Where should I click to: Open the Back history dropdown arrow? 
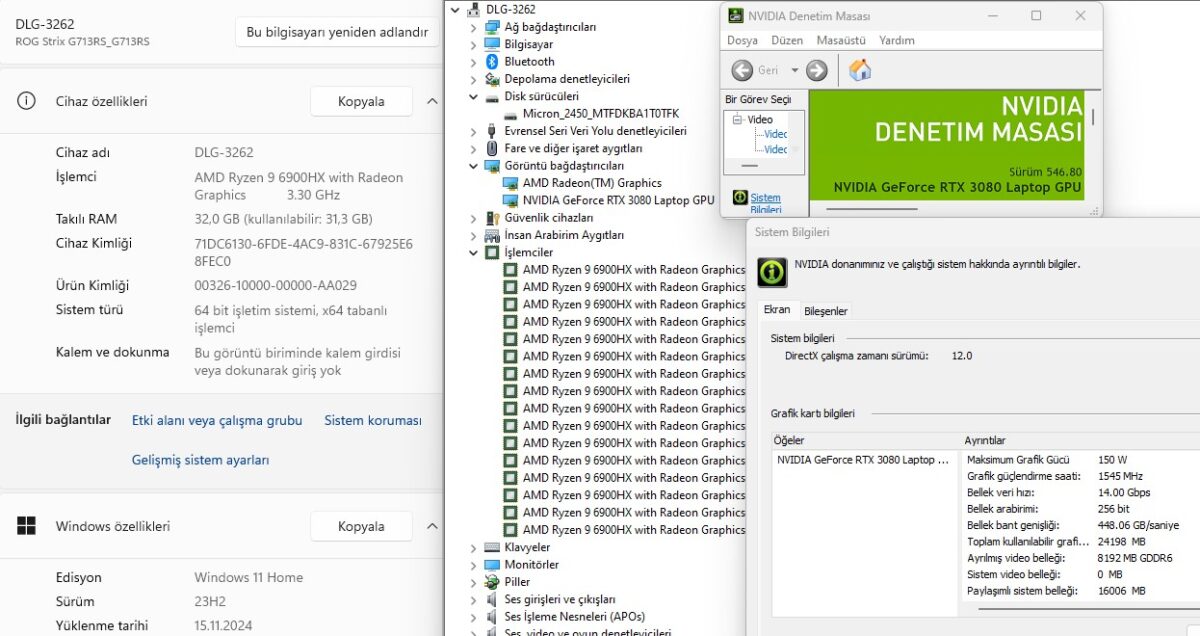point(795,70)
